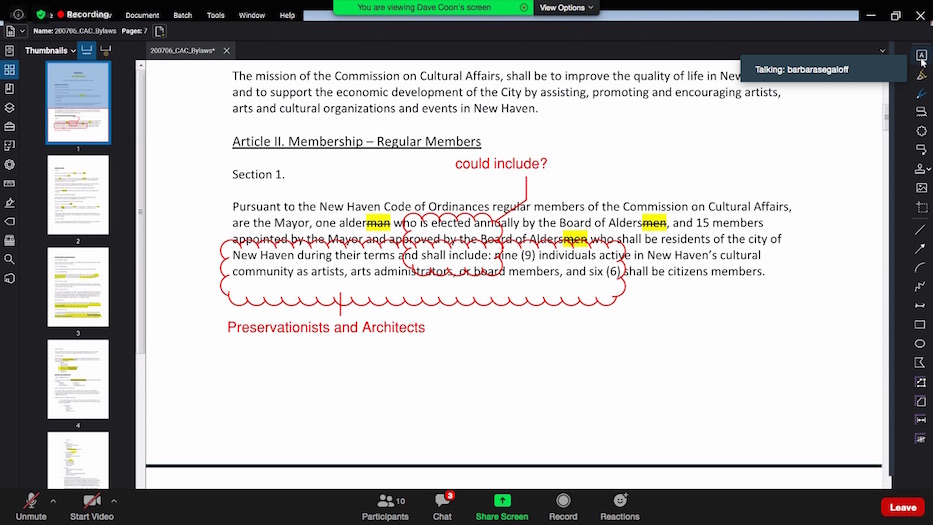
Task: Select page 3 thumbnail
Action: point(78,287)
